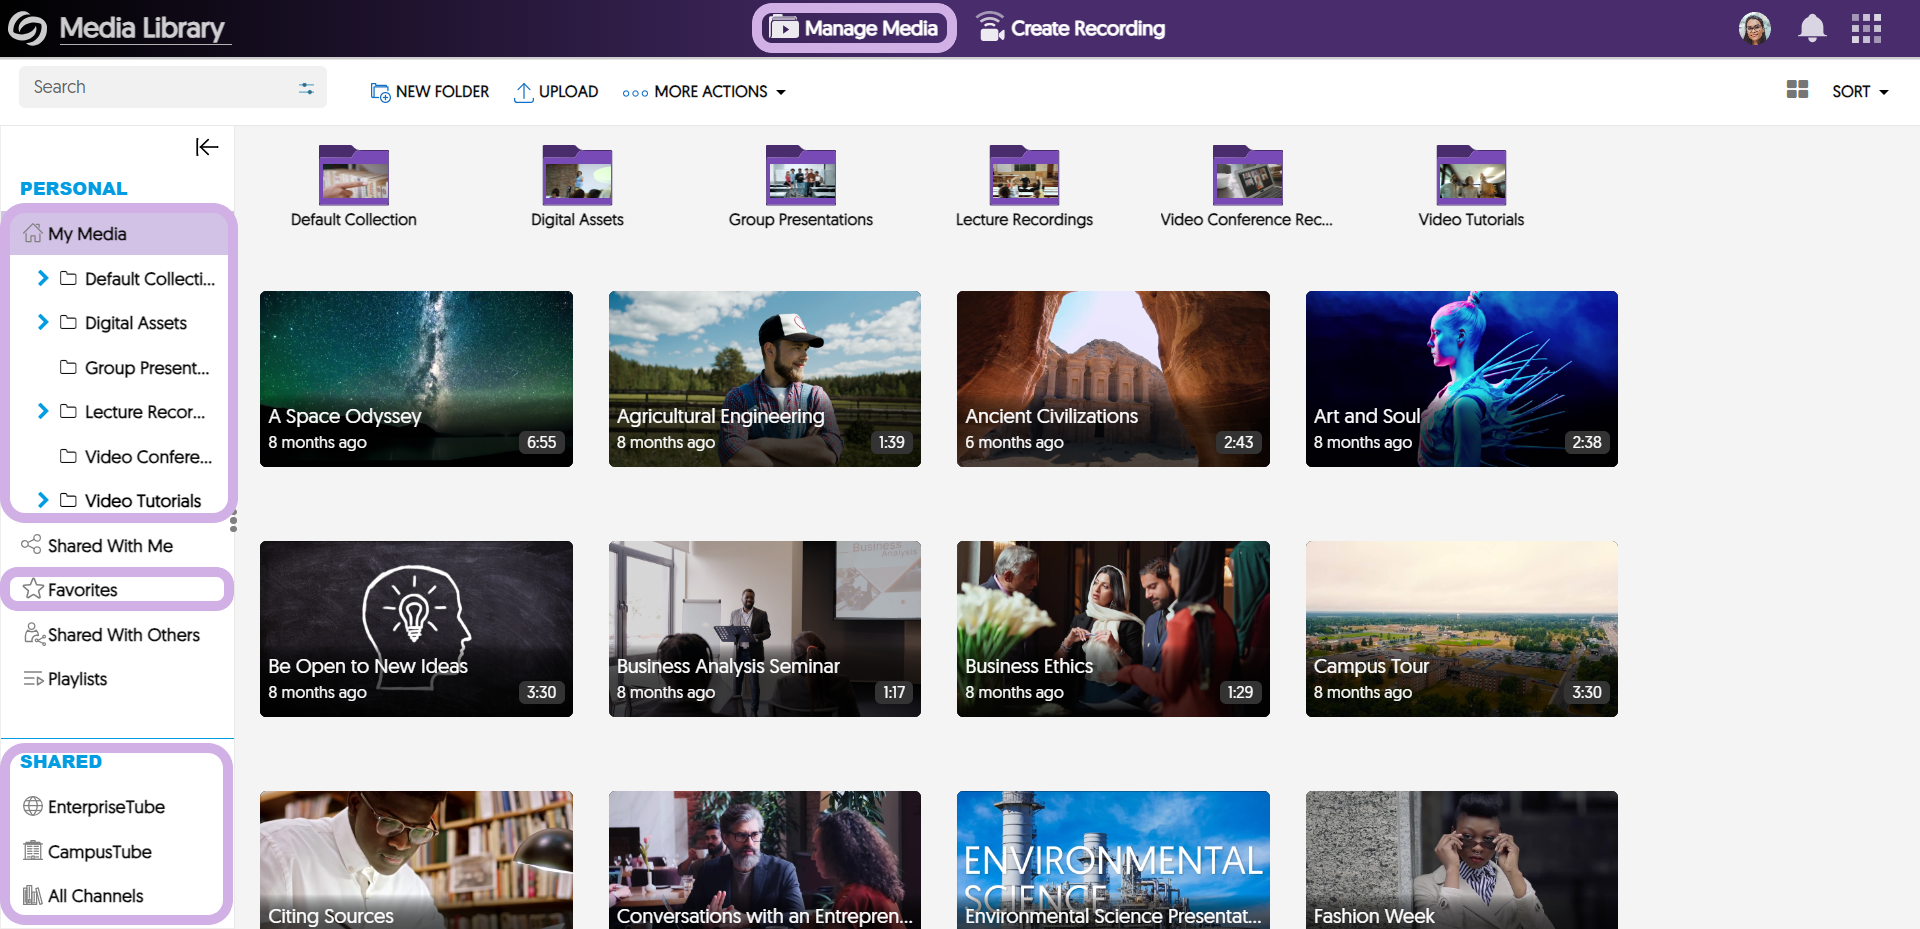Viewport: 1920px width, 929px height.
Task: Open the Manage Media tab
Action: pyautogui.click(x=854, y=28)
